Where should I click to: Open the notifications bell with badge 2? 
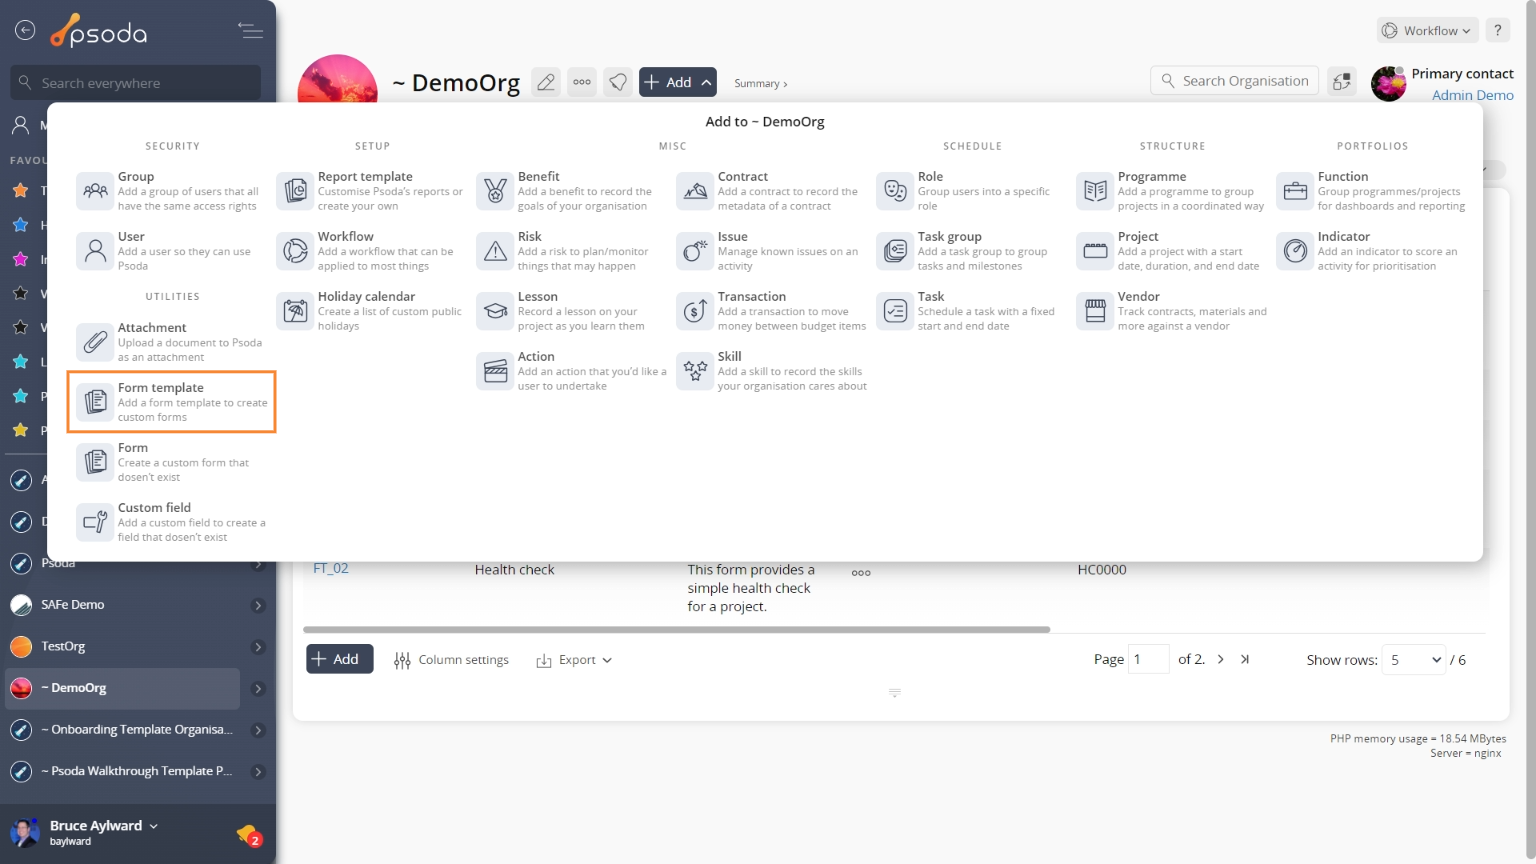click(x=248, y=834)
